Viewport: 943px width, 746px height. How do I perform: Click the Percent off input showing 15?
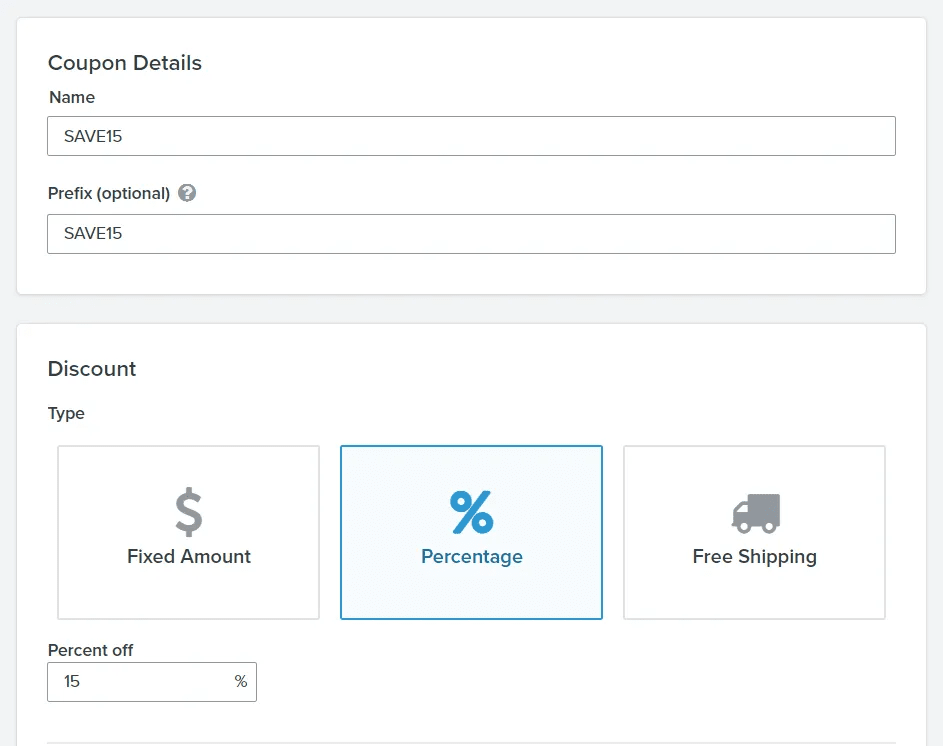[x=152, y=682]
